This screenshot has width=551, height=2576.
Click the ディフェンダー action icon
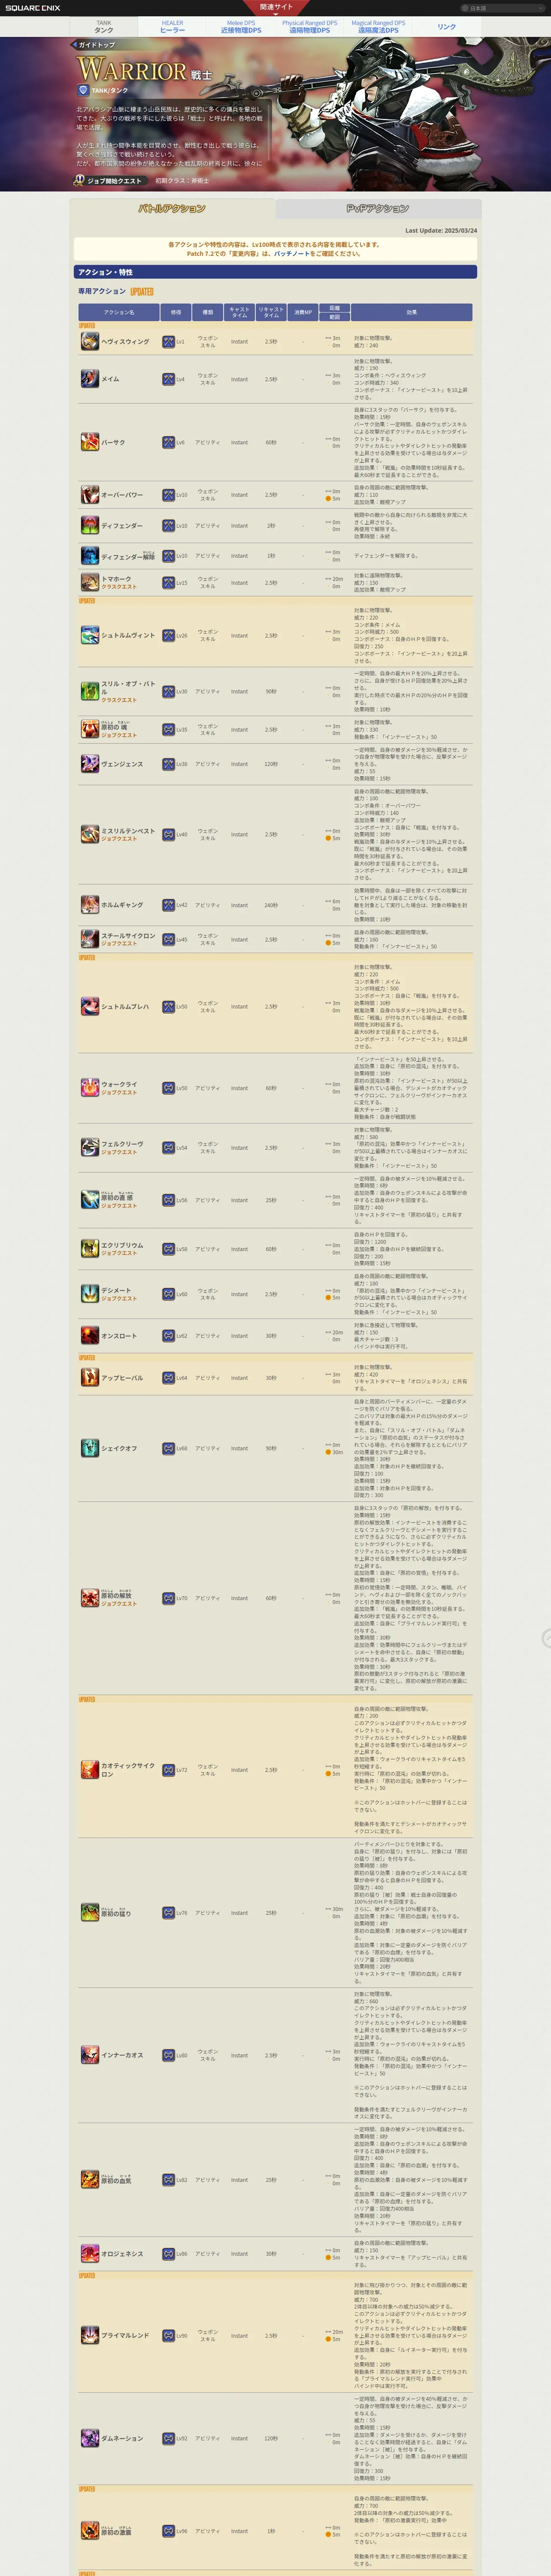[90, 525]
